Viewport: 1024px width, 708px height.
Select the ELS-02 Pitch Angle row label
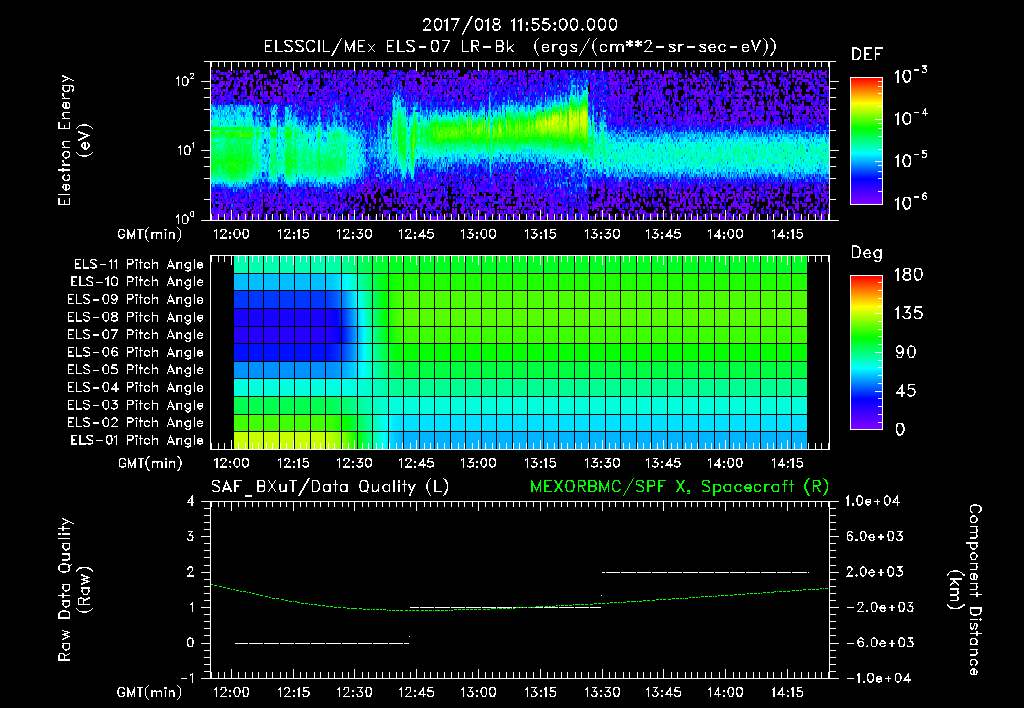click(136, 423)
